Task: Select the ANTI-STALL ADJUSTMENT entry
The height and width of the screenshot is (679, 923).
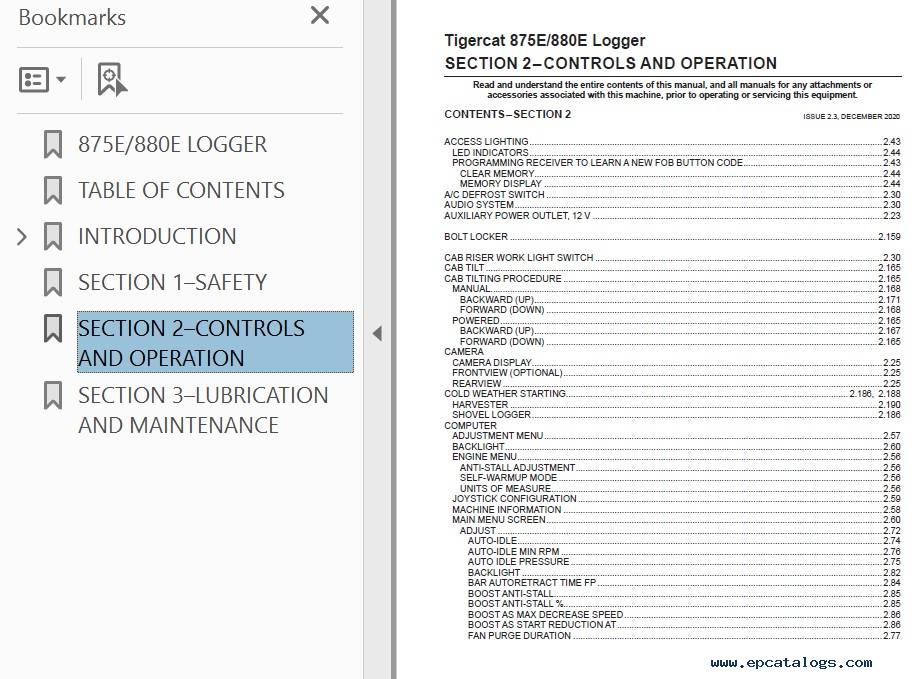Action: pyautogui.click(x=680, y=468)
